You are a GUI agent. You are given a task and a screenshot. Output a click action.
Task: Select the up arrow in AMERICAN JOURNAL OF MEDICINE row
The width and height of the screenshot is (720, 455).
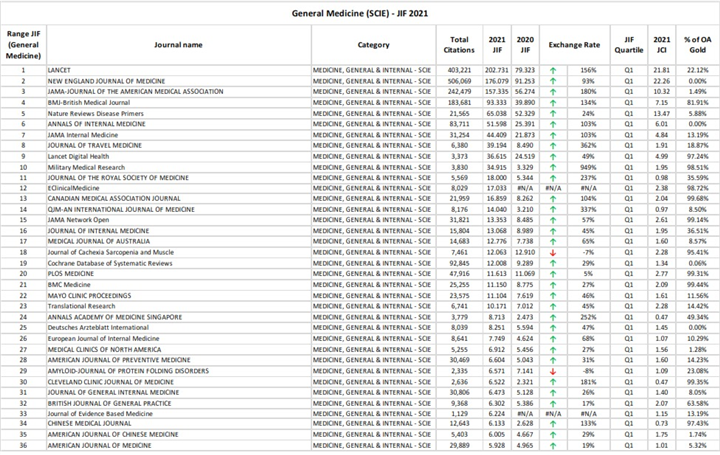pyautogui.click(x=553, y=445)
